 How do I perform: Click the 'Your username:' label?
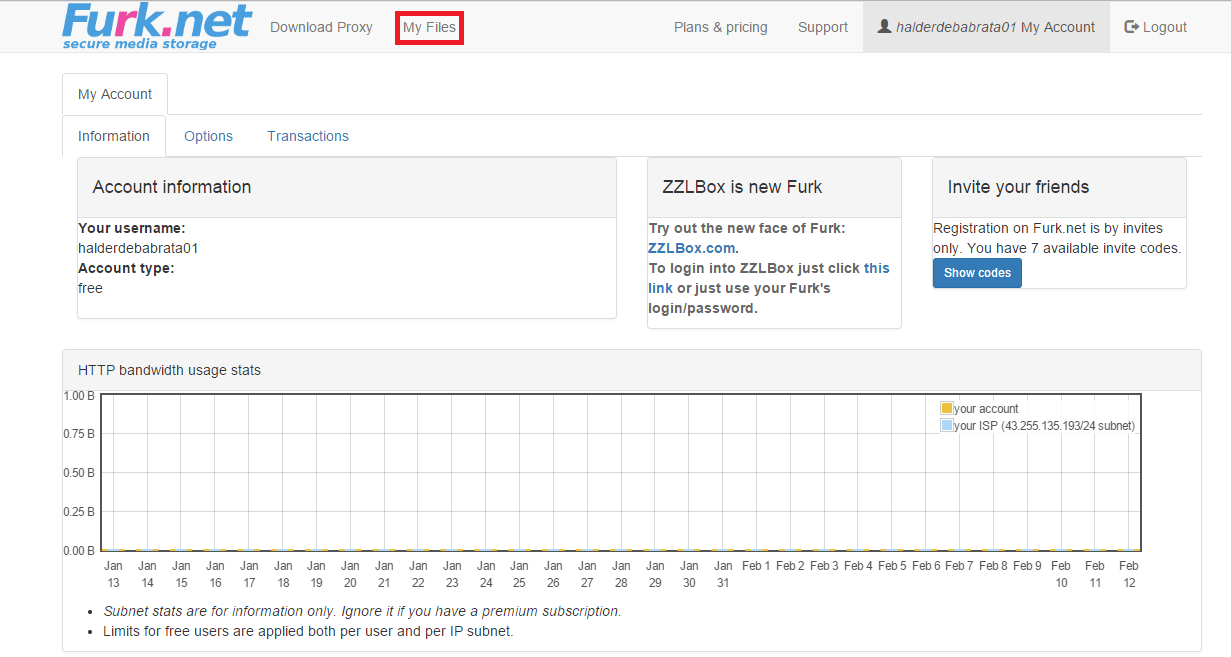tap(132, 228)
